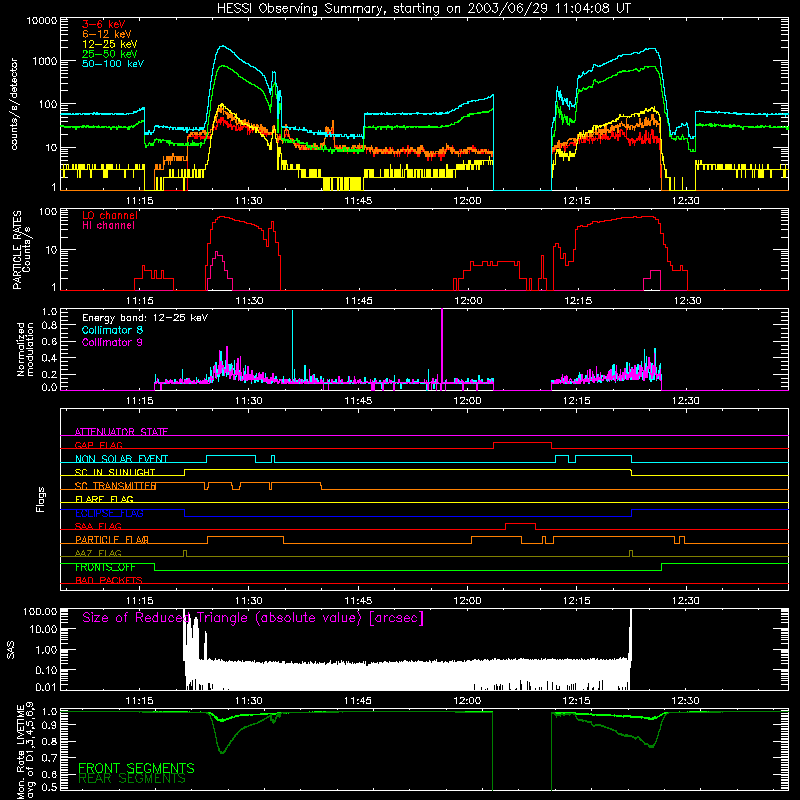Select the LO channel legend label
The width and height of the screenshot is (800, 800).
(x=110, y=215)
